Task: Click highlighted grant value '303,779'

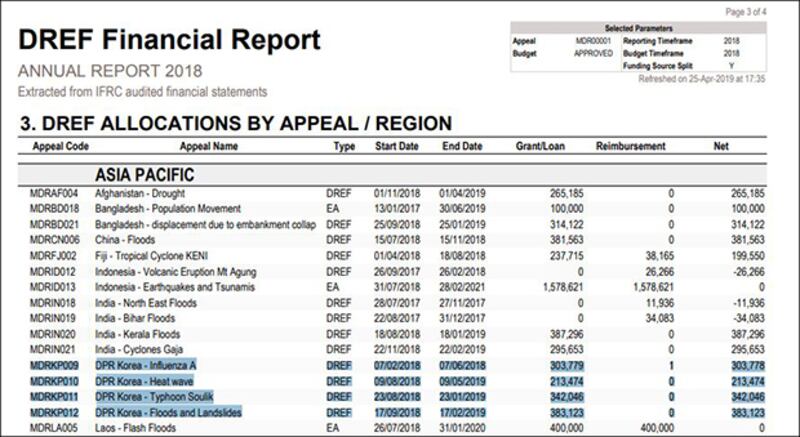Action: pyautogui.click(x=566, y=366)
